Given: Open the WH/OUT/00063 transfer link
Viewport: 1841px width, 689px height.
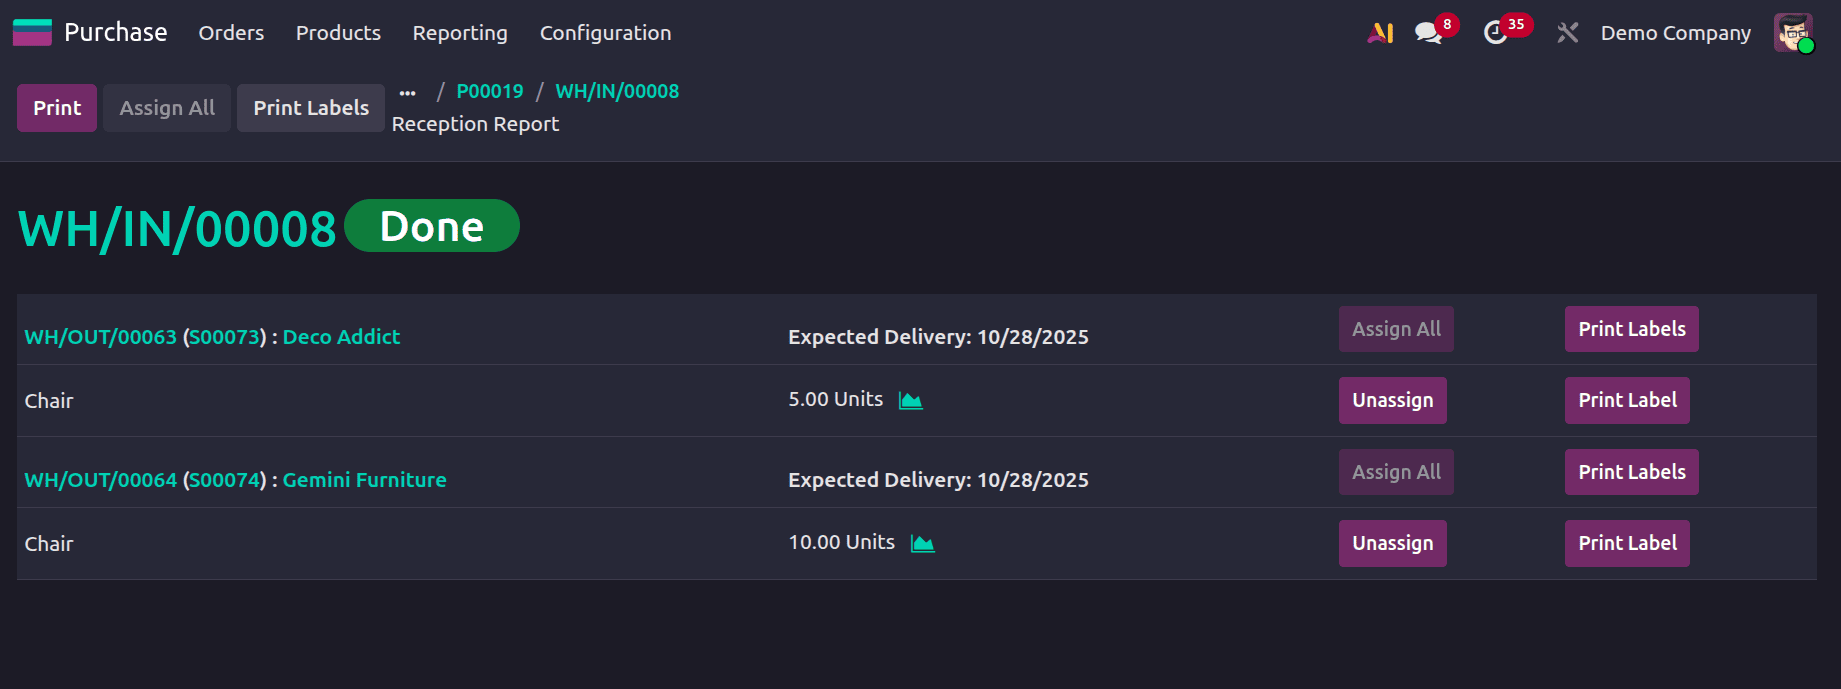Looking at the screenshot, I should tap(100, 337).
